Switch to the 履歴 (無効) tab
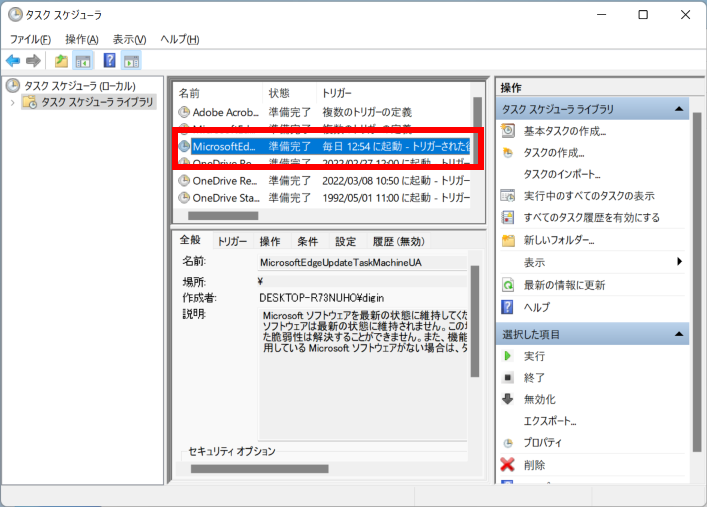Image resolution: width=707 pixels, height=507 pixels. tap(399, 241)
